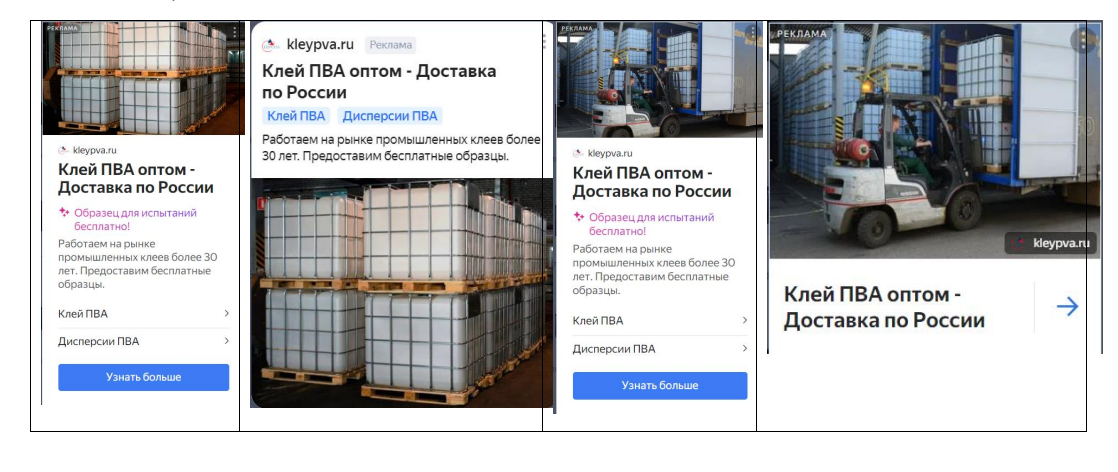Click Узнать больше button under the narrow containers ad
Image resolution: width=1118 pixels, height=472 pixels.
[x=143, y=377]
